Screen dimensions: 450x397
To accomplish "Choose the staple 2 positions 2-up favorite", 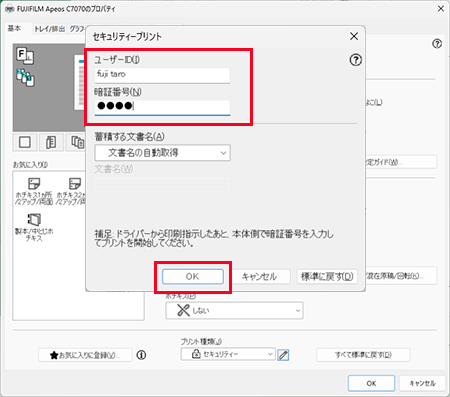I will pos(72,191).
